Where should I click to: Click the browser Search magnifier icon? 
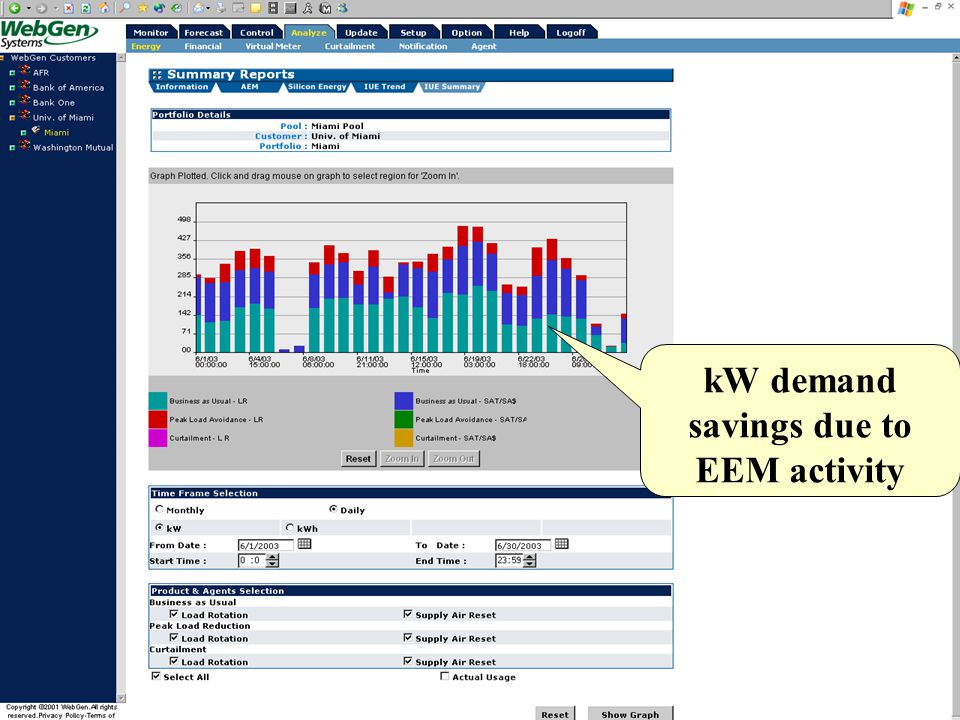(124, 8)
